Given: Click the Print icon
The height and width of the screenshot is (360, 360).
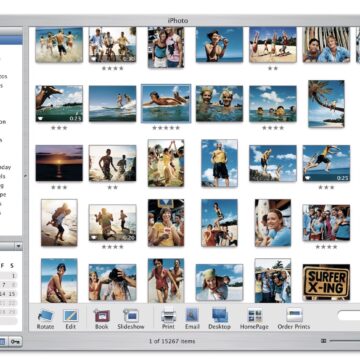Looking at the screenshot, I should click(x=168, y=315).
